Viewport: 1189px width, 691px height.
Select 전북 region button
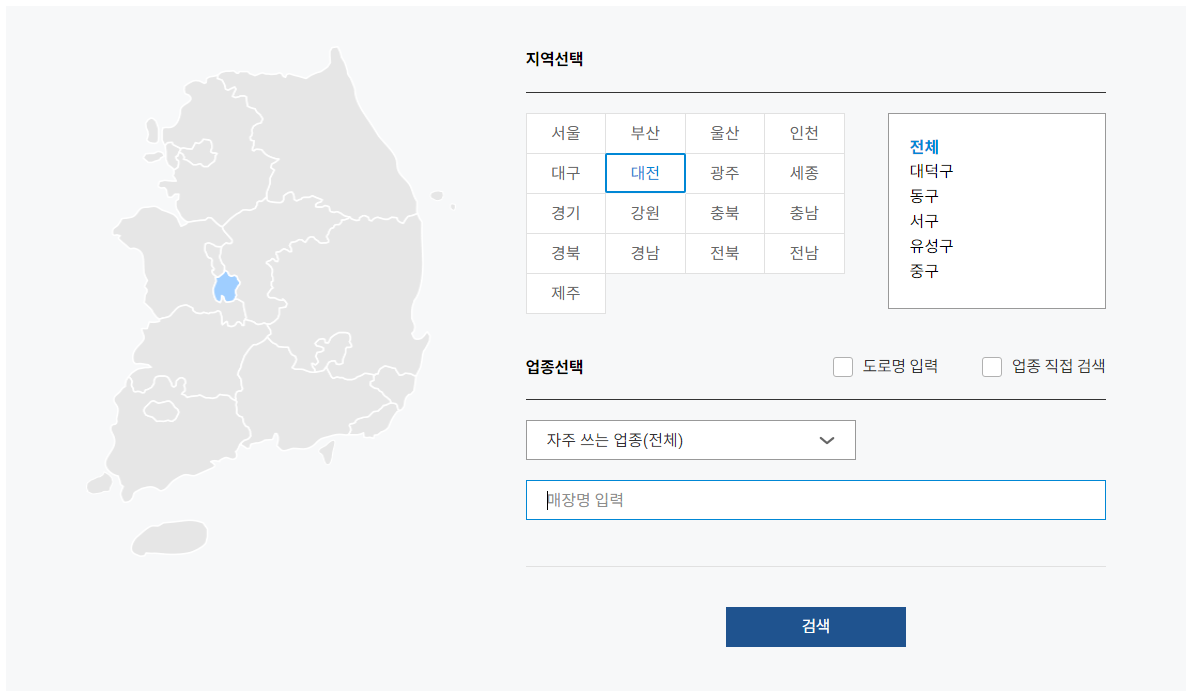pos(725,253)
